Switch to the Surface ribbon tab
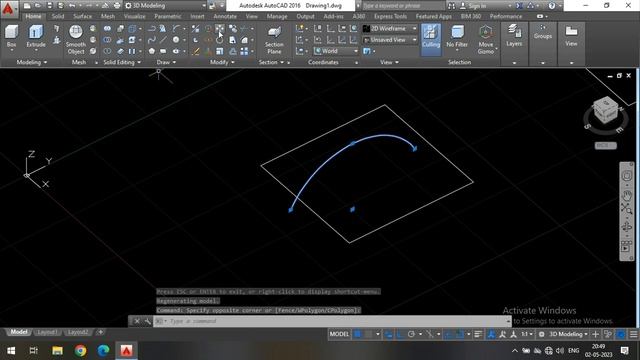 82,16
